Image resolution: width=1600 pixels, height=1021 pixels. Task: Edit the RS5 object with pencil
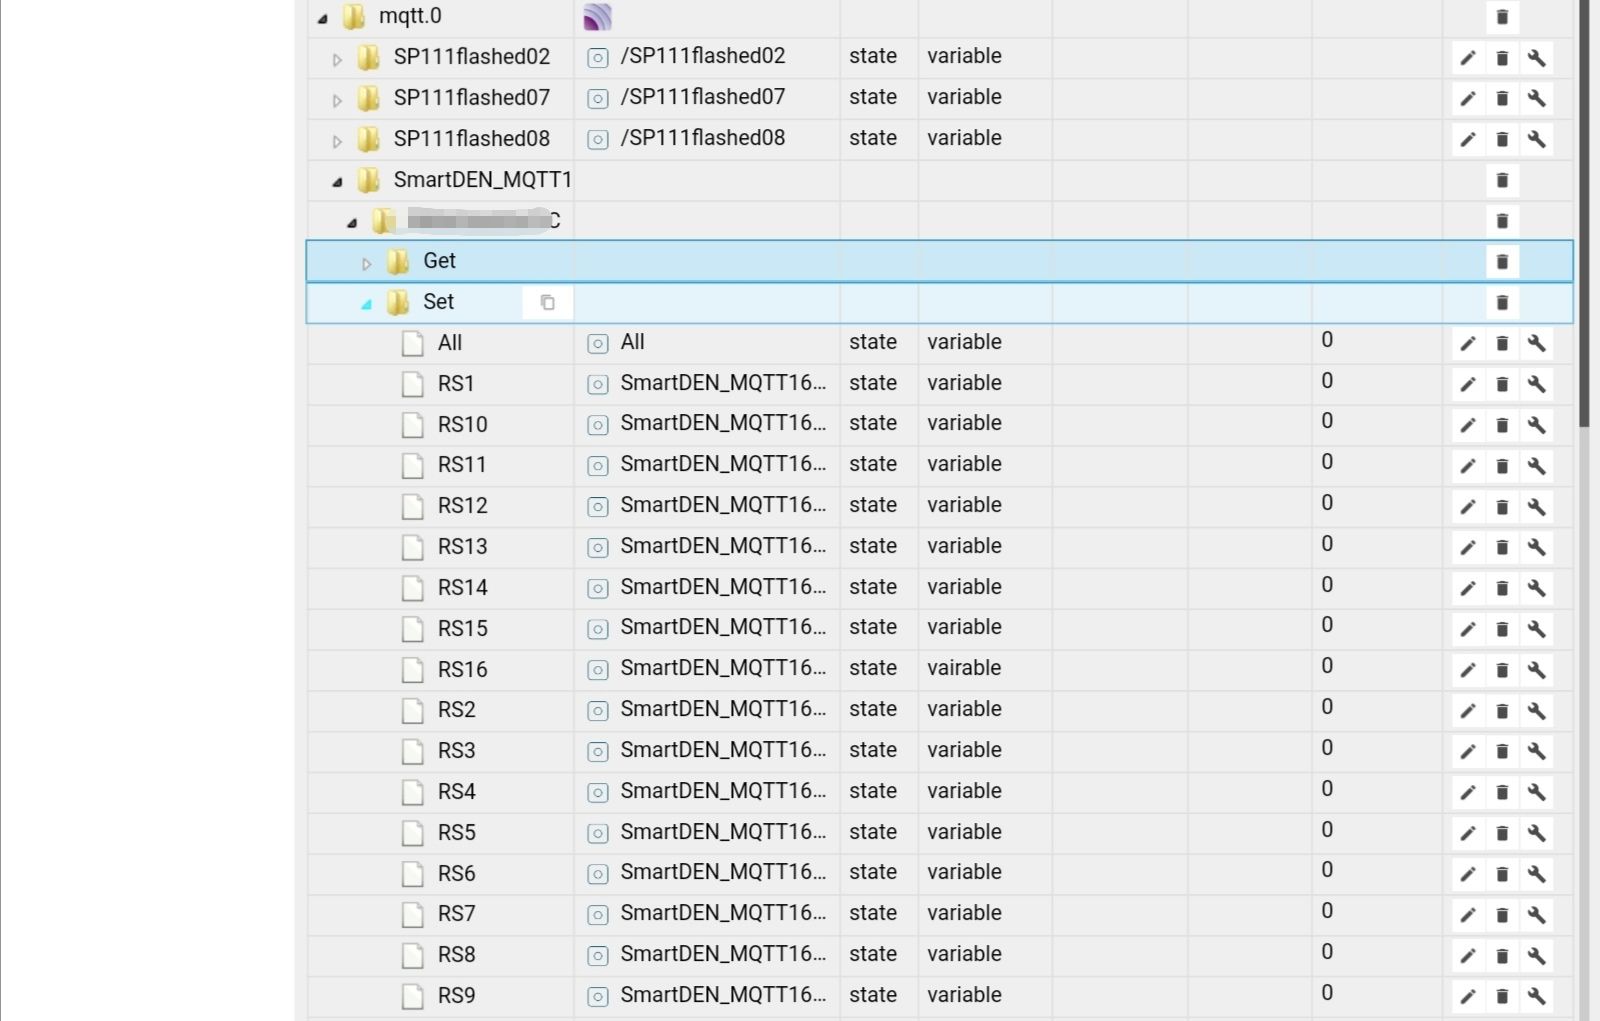(x=1467, y=834)
